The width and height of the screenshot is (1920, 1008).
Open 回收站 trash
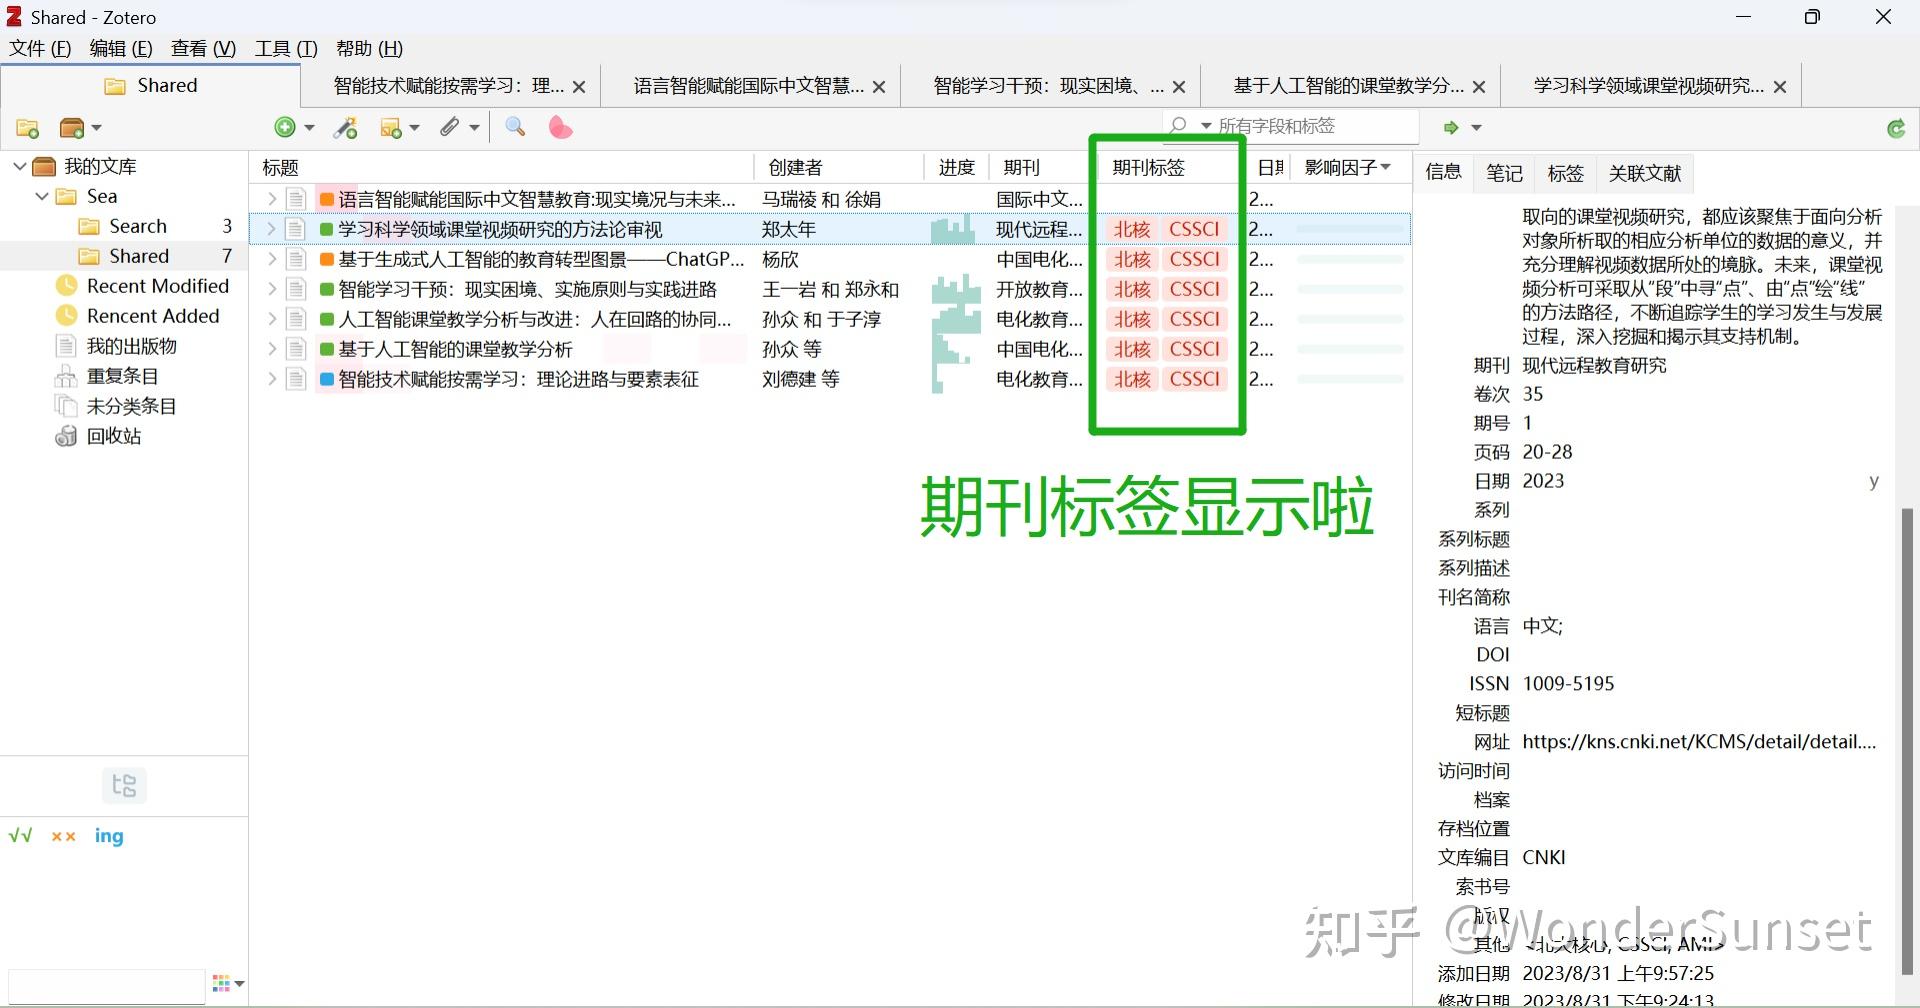pyautogui.click(x=114, y=436)
